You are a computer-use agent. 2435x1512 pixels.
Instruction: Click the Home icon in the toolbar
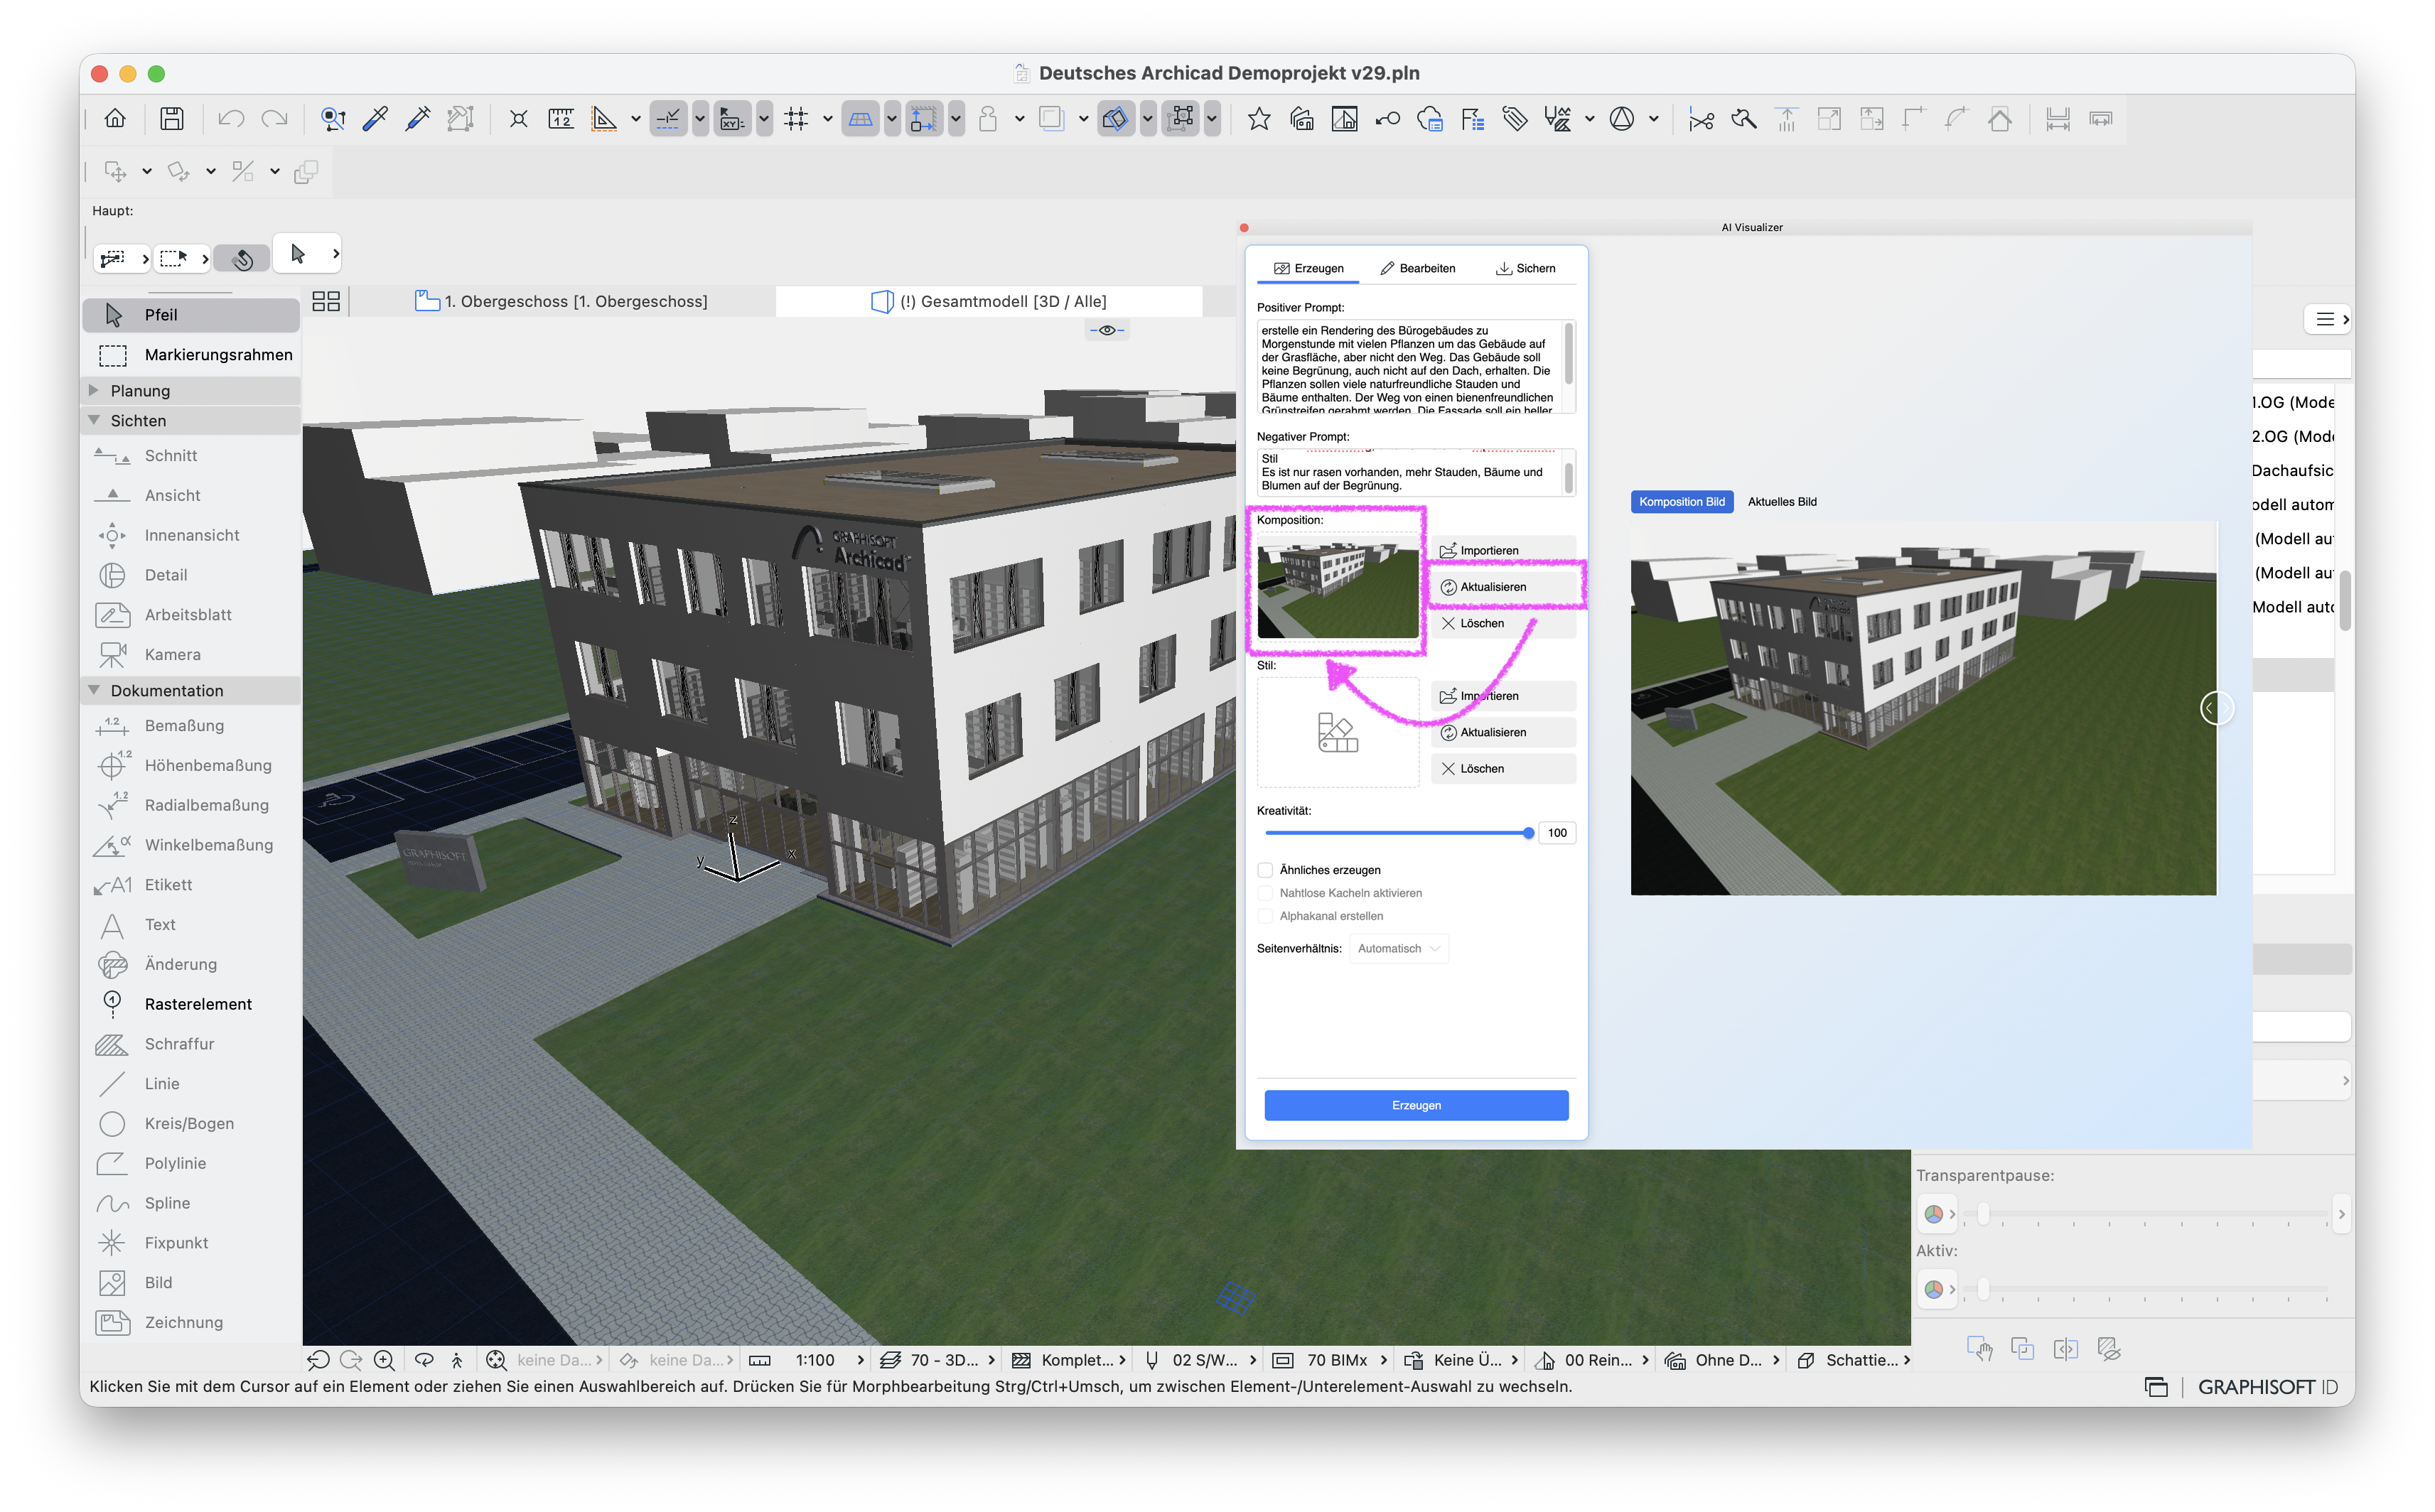[115, 119]
